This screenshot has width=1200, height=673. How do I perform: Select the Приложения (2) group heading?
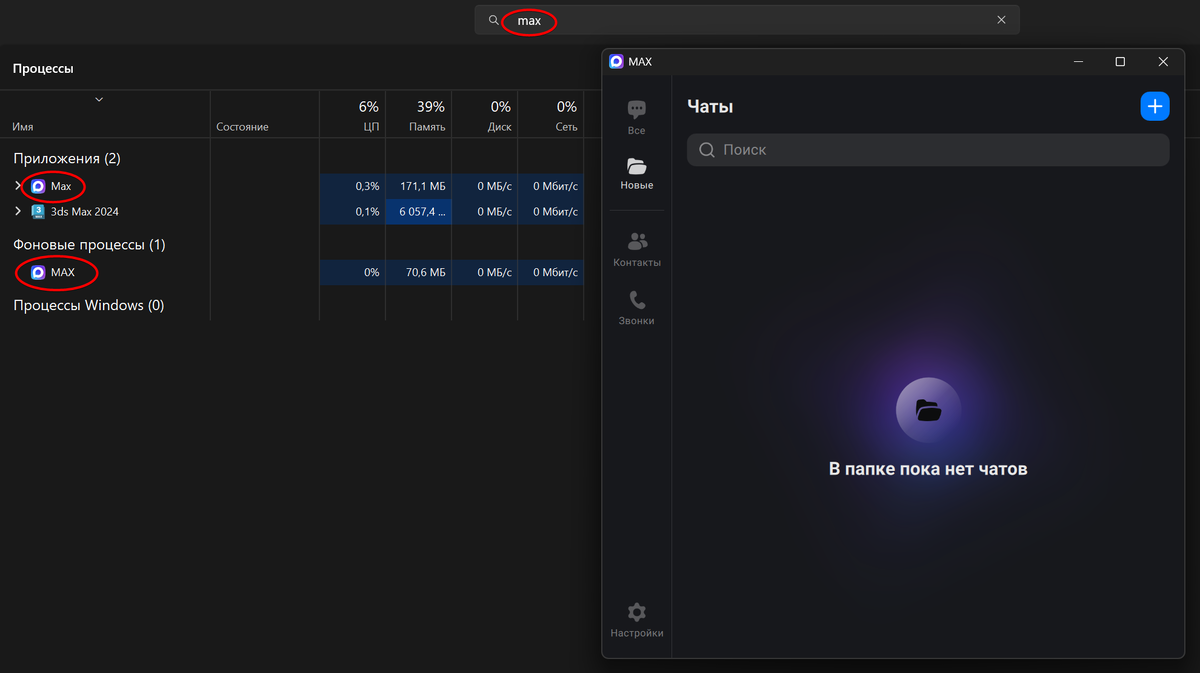tap(67, 158)
